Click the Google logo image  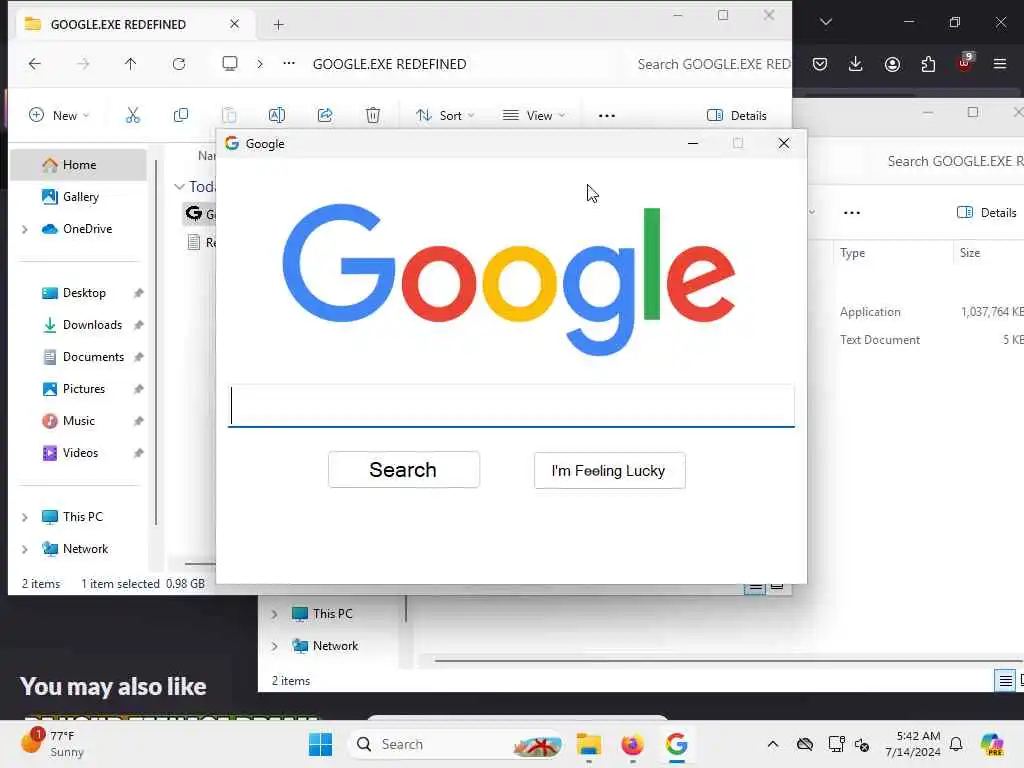[509, 281]
